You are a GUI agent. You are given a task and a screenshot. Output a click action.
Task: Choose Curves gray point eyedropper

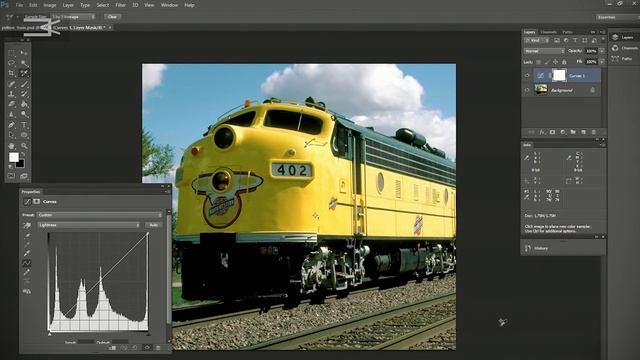[27, 244]
